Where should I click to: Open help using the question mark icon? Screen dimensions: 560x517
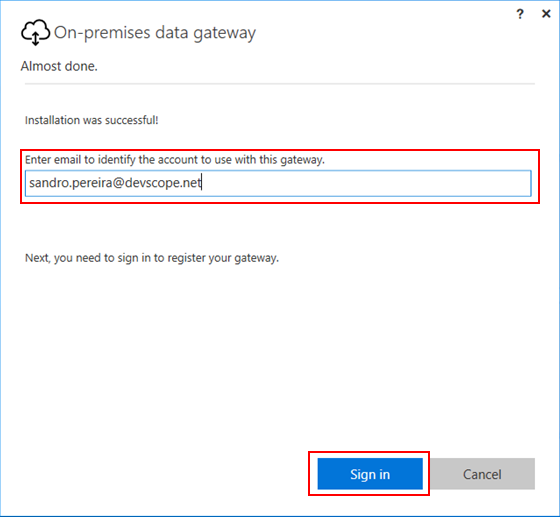coord(520,14)
